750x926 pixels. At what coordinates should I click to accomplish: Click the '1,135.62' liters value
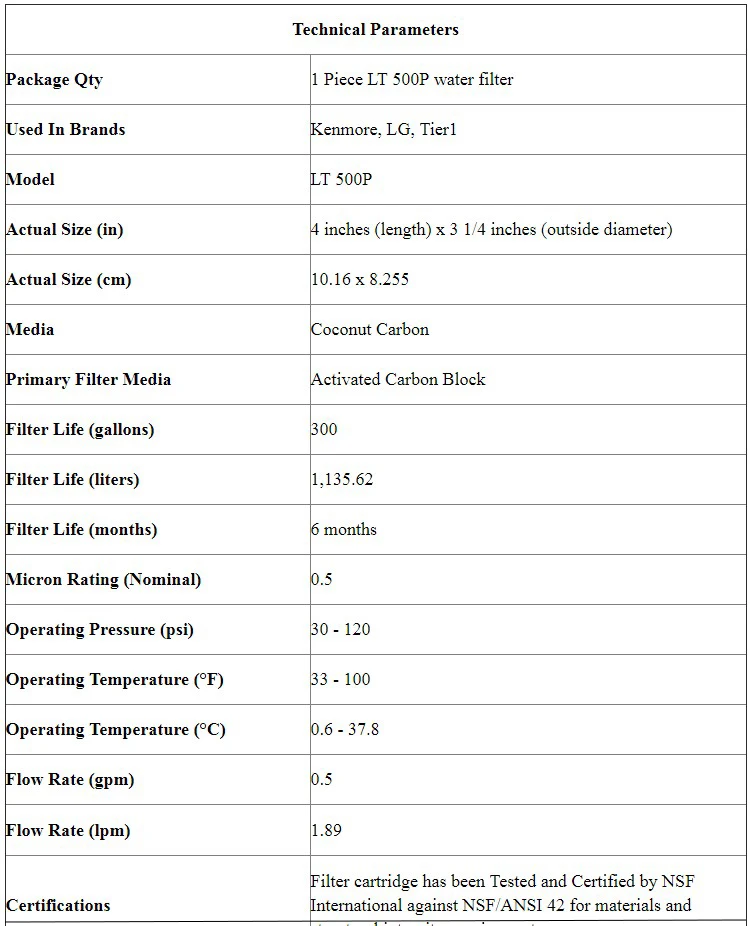342,479
